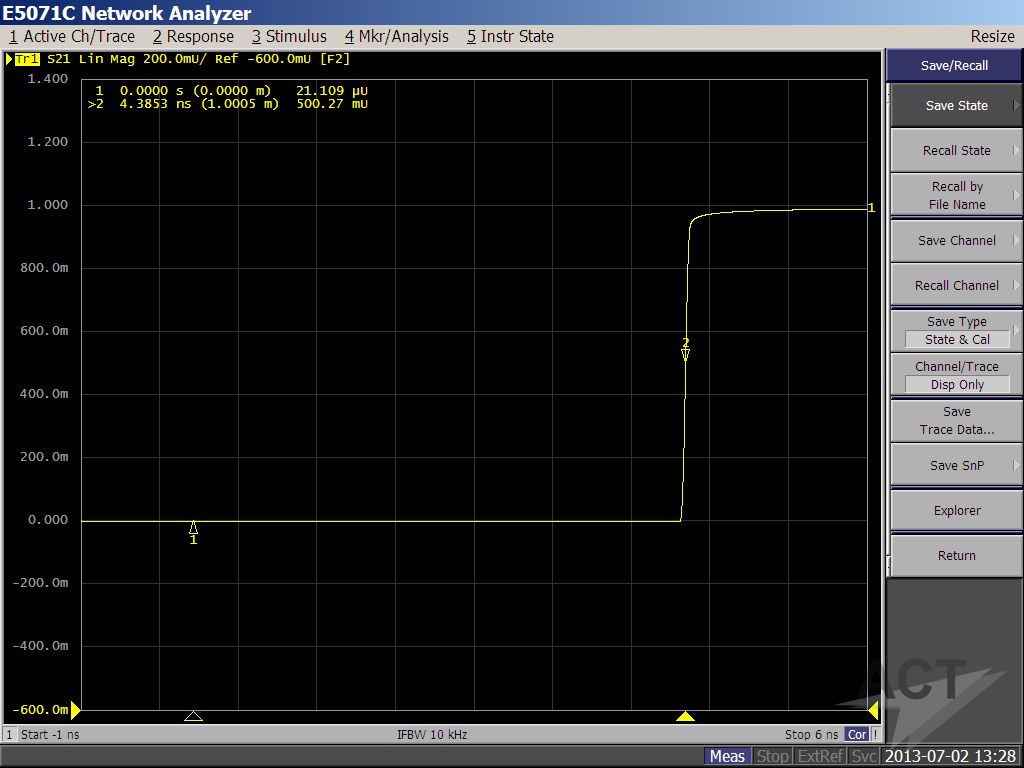
Task: Click the right-side reference position arrow at the graph bottom
Action: pos(873,710)
